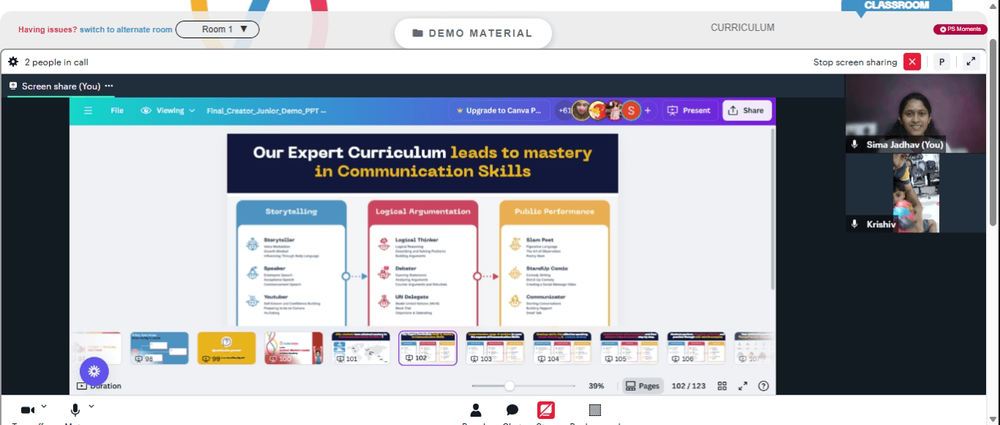Click the 39% zoom level

[x=596, y=386]
